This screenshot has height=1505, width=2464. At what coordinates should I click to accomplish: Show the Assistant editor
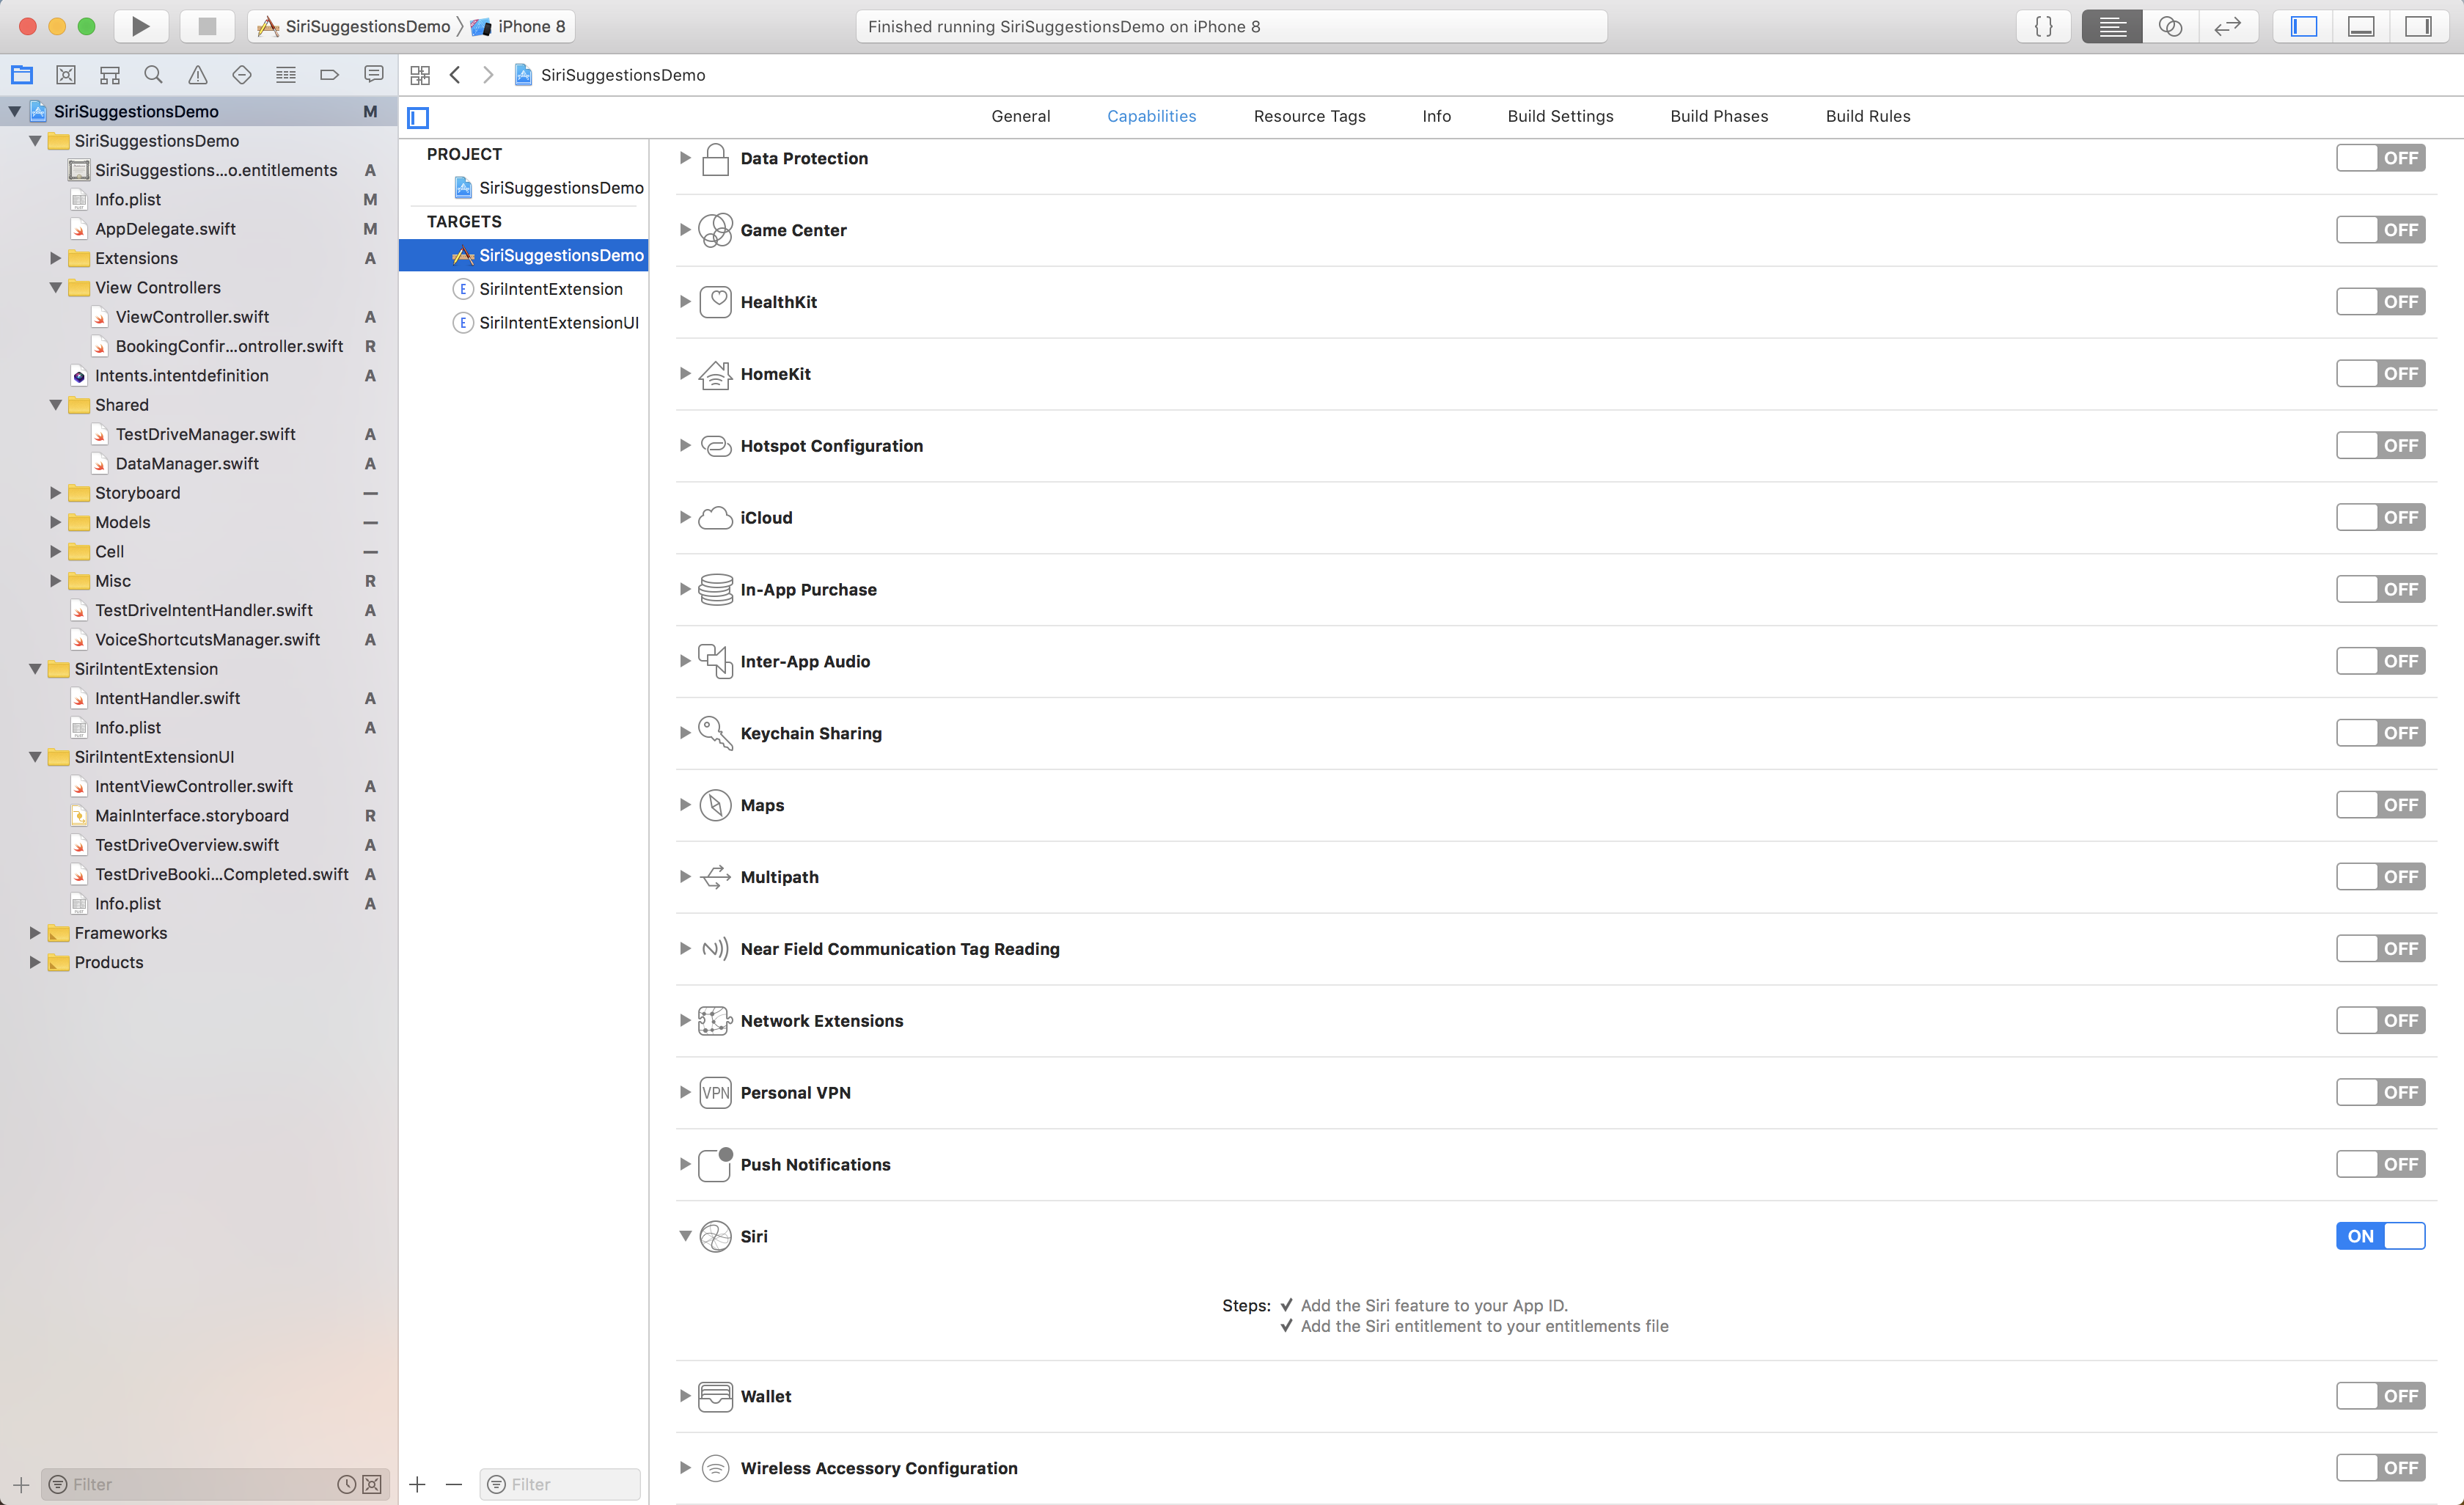[2170, 26]
